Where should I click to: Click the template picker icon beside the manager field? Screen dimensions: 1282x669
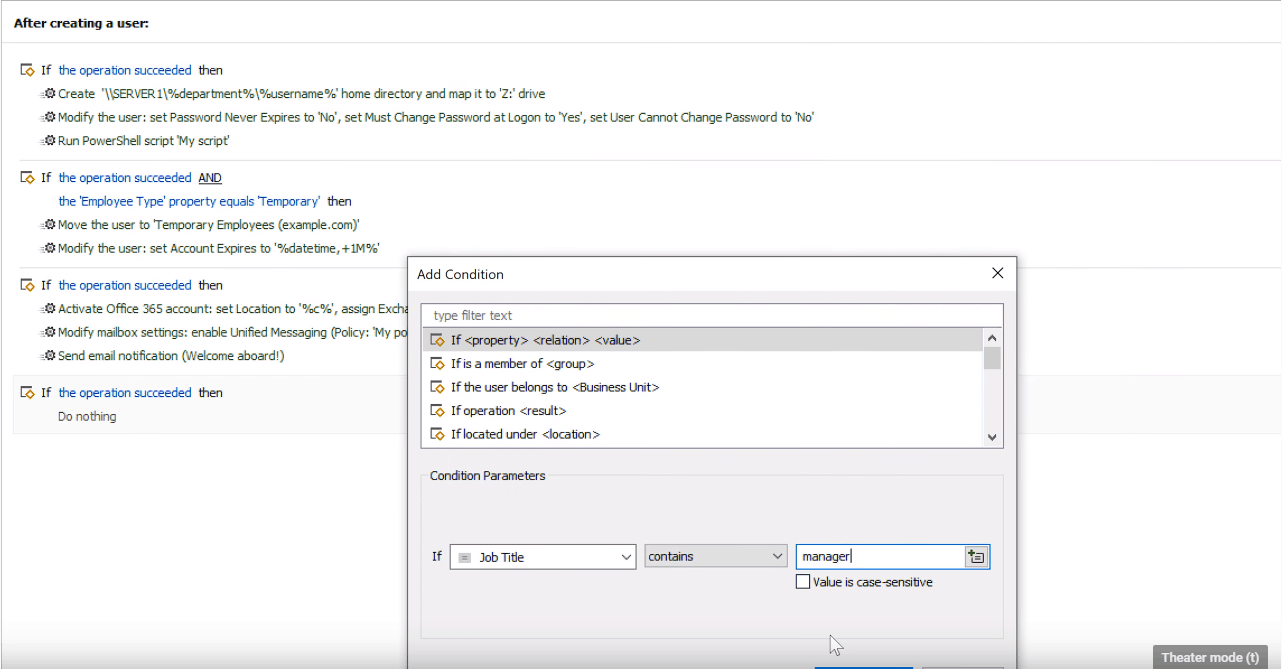[977, 557]
